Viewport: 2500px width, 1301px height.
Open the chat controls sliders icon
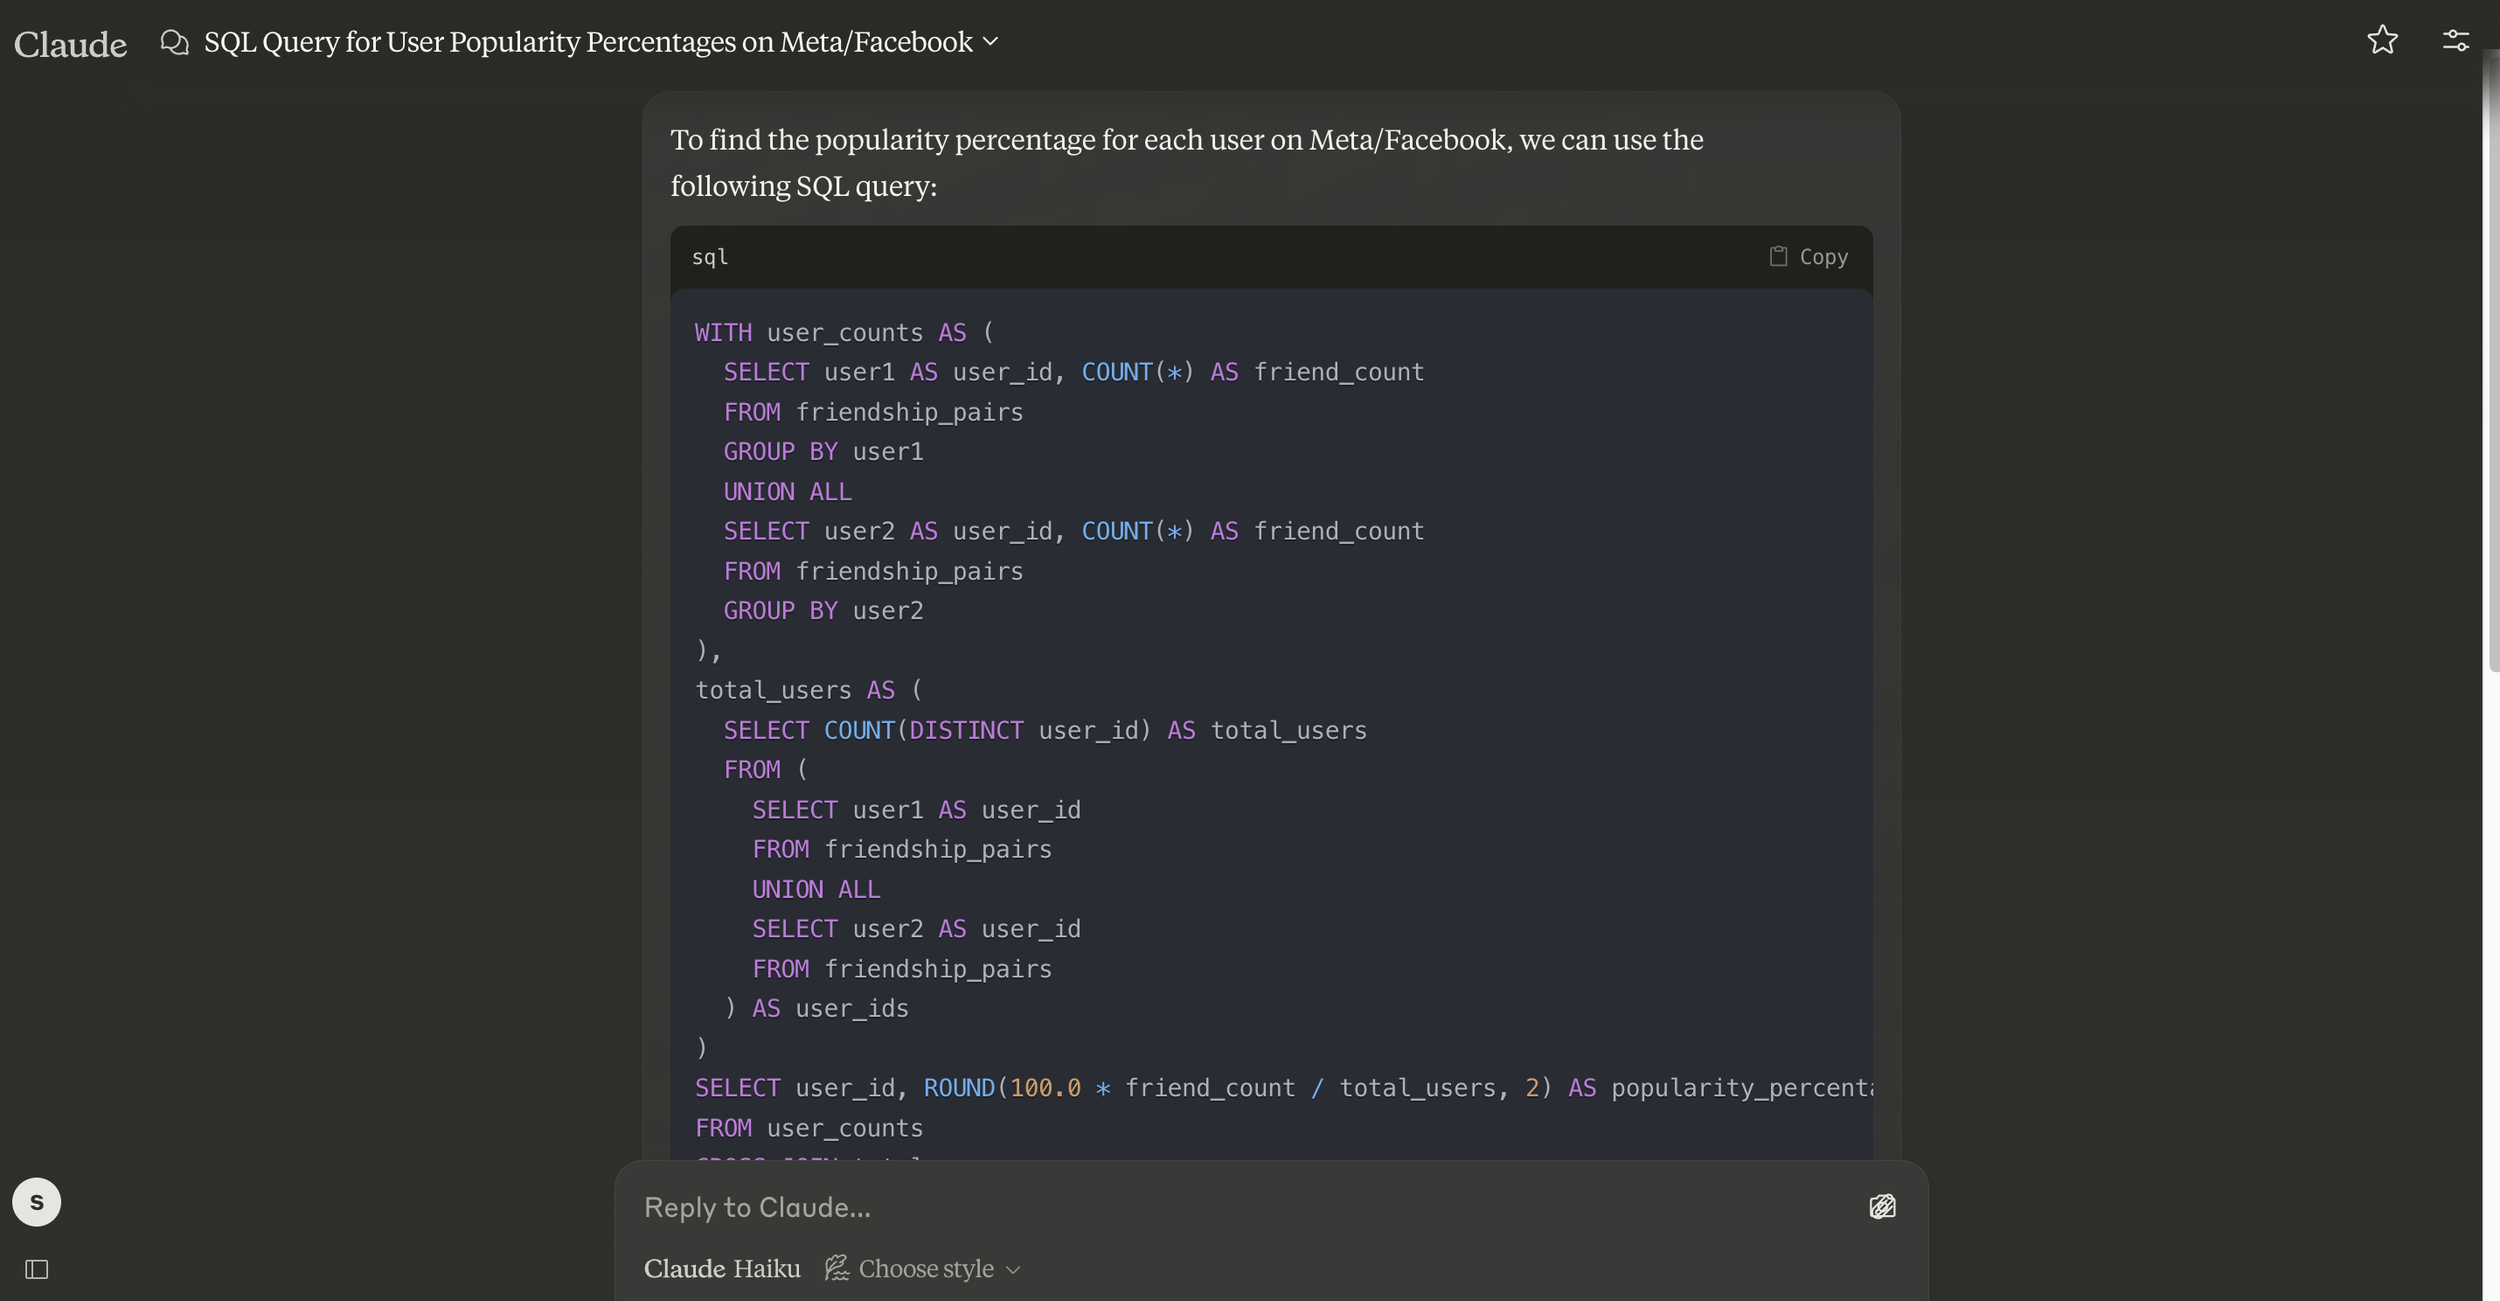[2455, 40]
